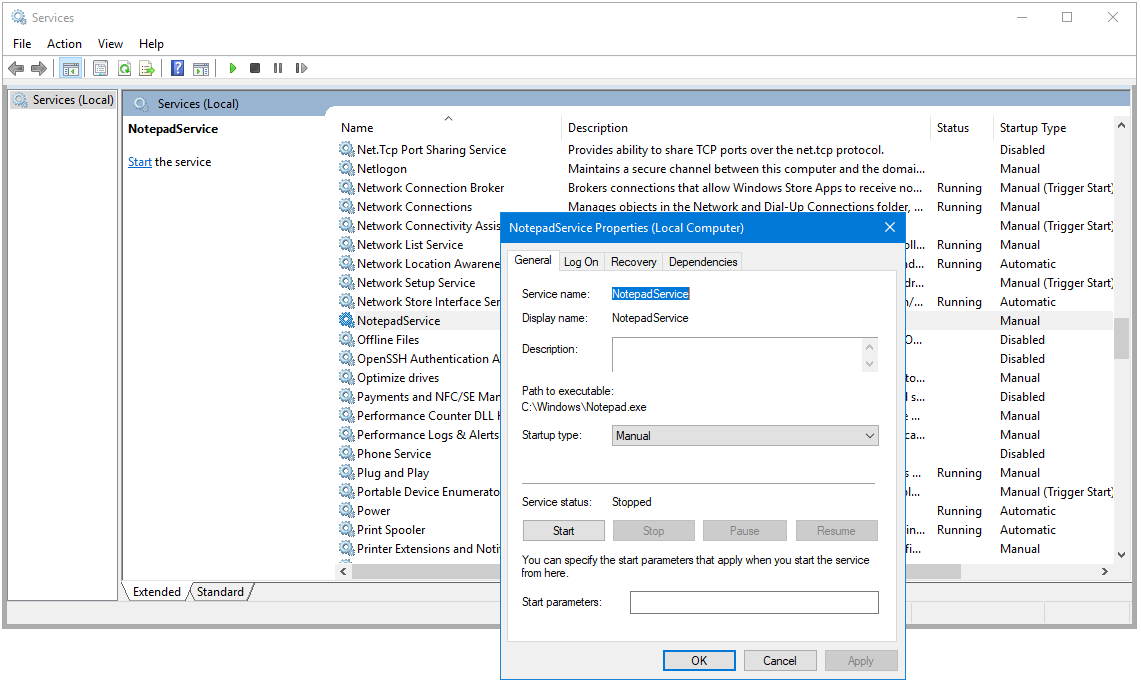
Task: Click the vertical scrollbar up arrow in services list
Action: [1121, 126]
